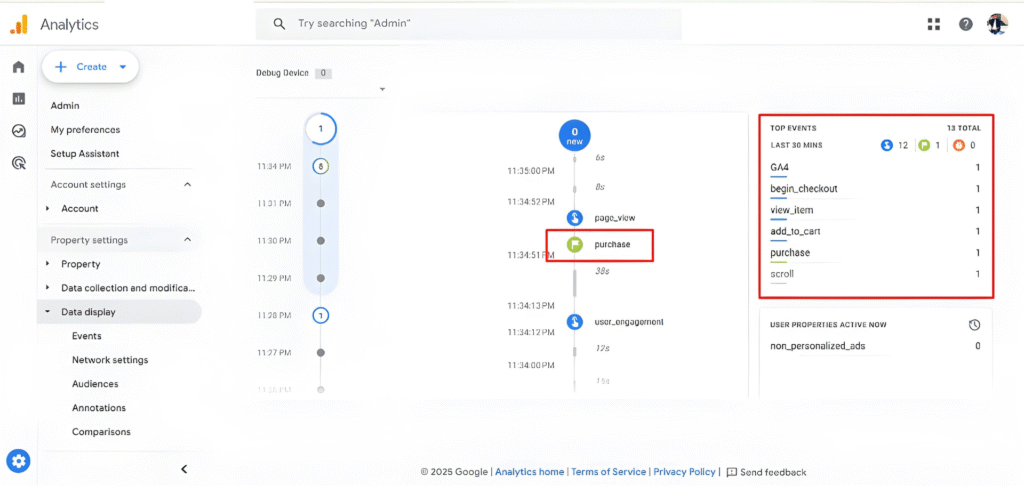
Task: Open the Home icon in left rail
Action: pyautogui.click(x=18, y=67)
